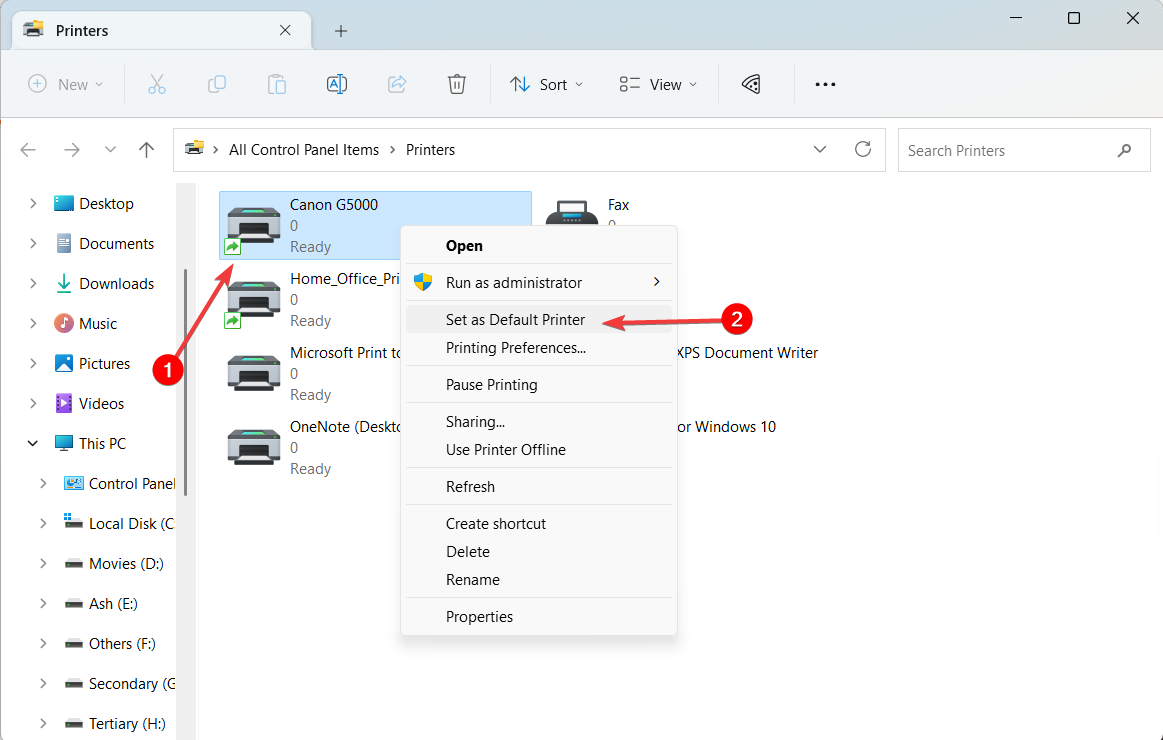Click the Copy icon in the toolbar
The image size is (1163, 740).
click(217, 84)
